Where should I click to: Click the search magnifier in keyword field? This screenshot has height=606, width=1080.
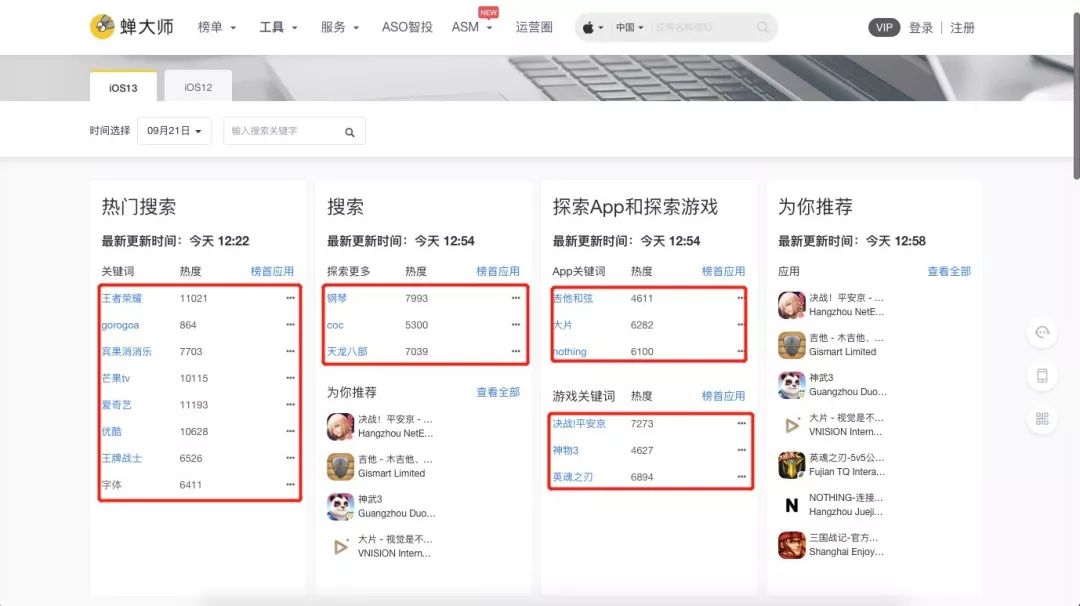[350, 132]
